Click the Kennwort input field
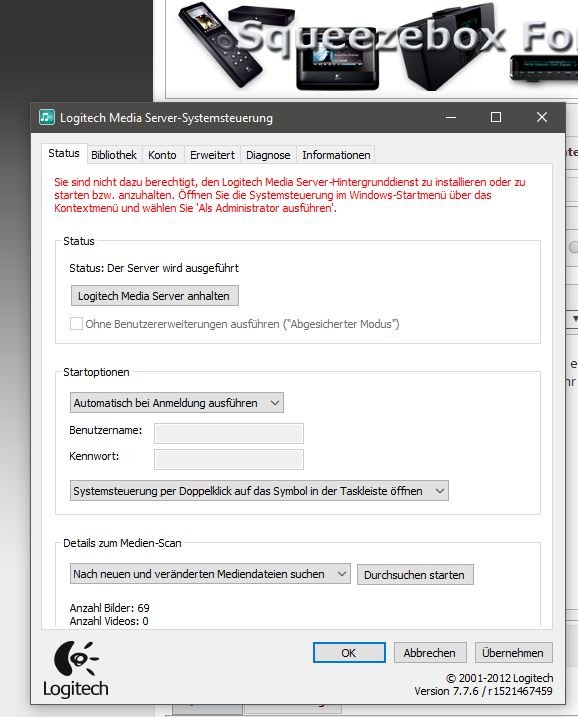Viewport: 578px width, 717px height. [229, 459]
